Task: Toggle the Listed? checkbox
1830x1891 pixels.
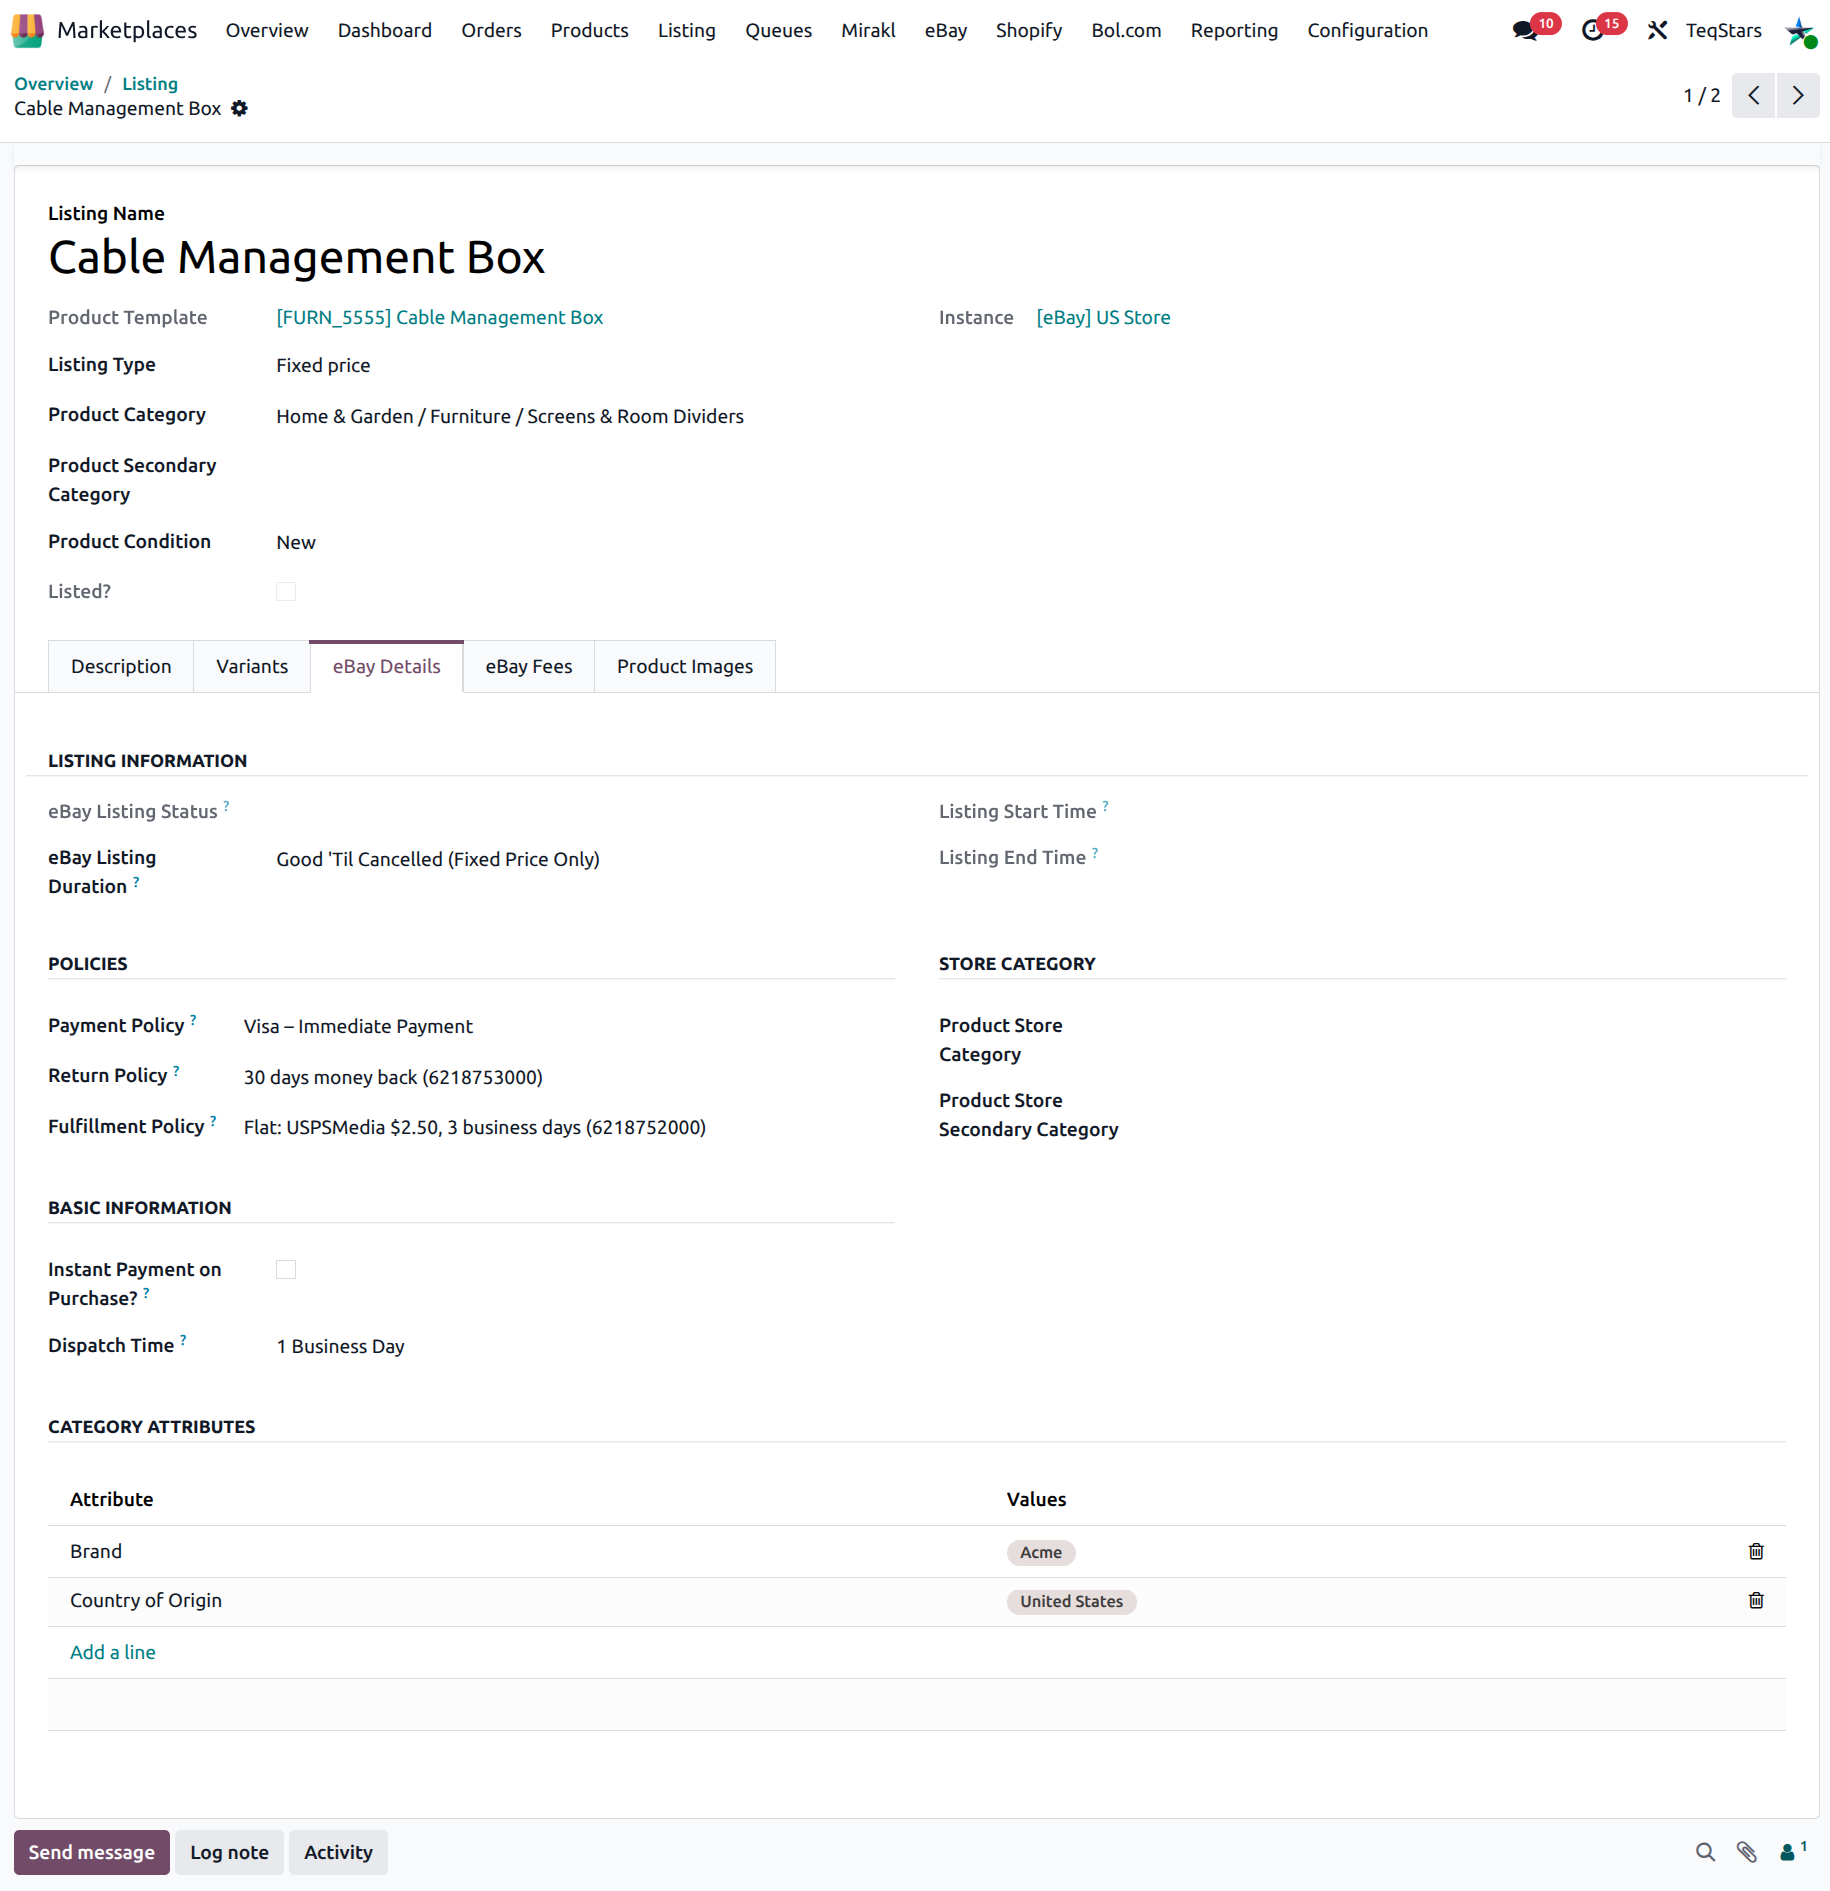Action: (x=286, y=591)
